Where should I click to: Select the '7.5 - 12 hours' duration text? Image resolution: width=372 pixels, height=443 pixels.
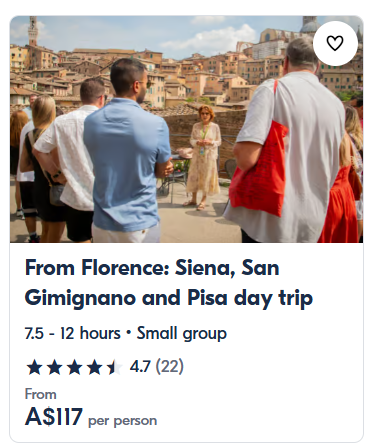pos(73,333)
